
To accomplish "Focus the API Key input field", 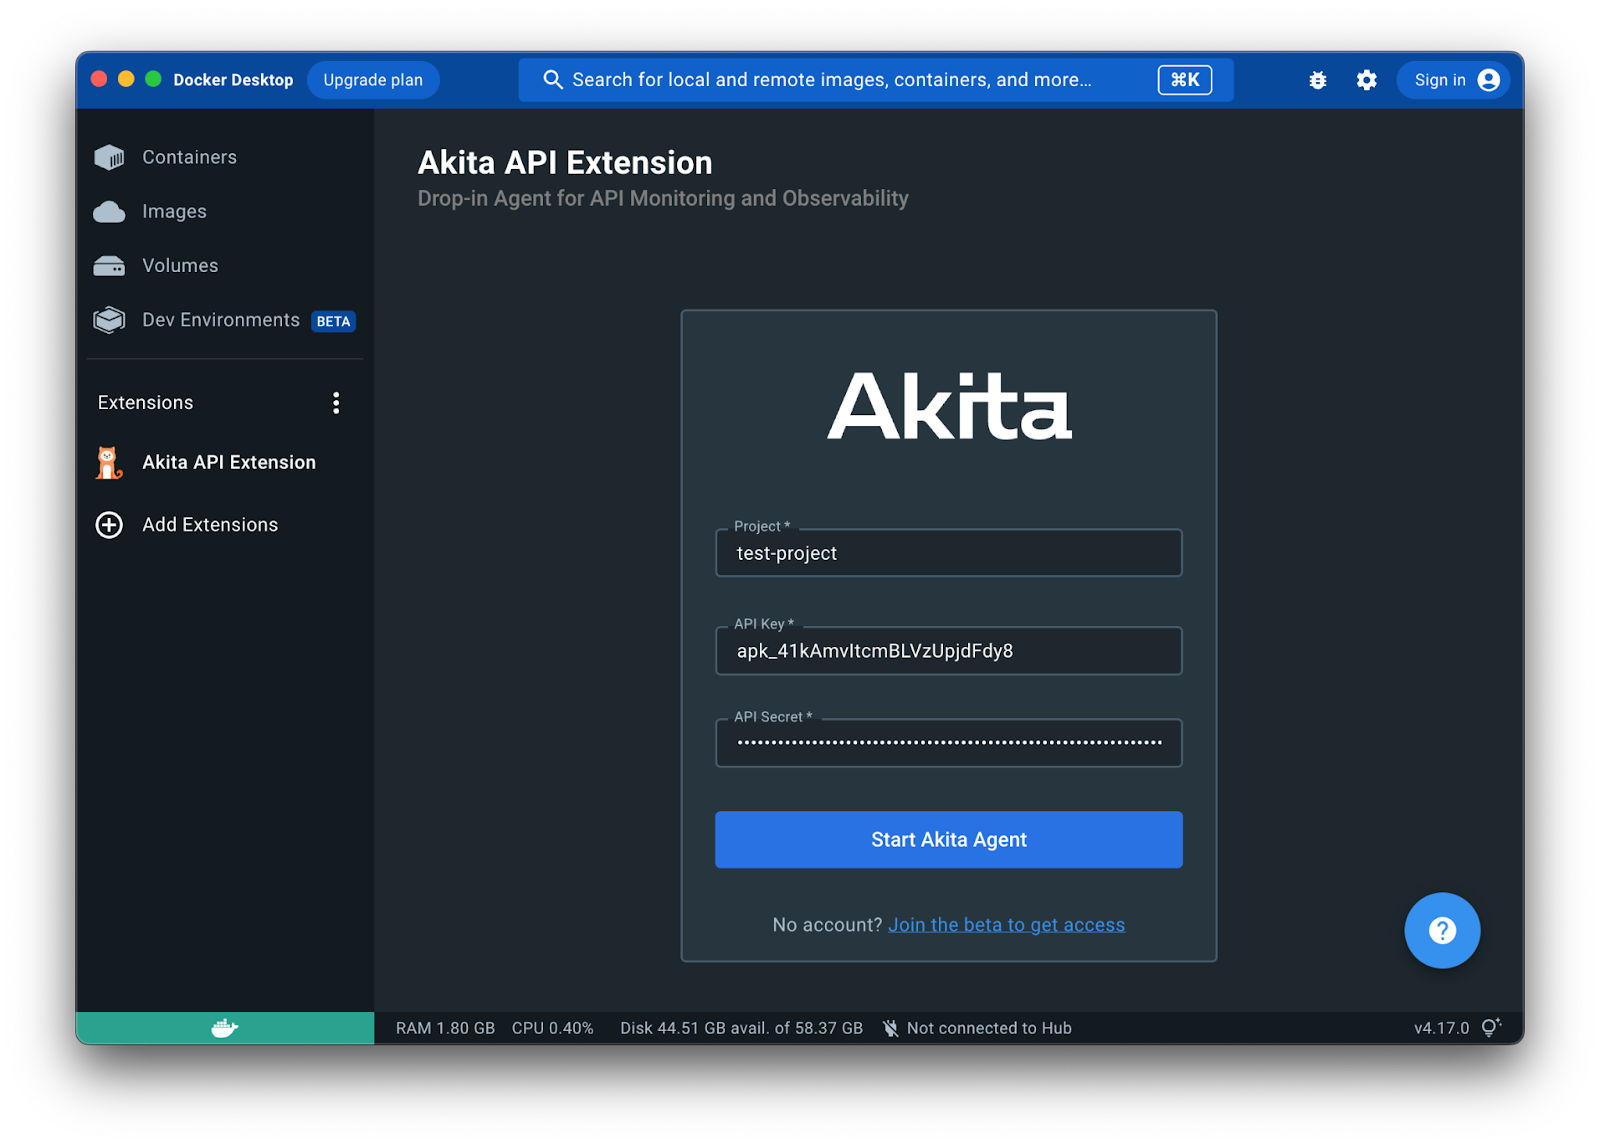I will pos(949,651).
